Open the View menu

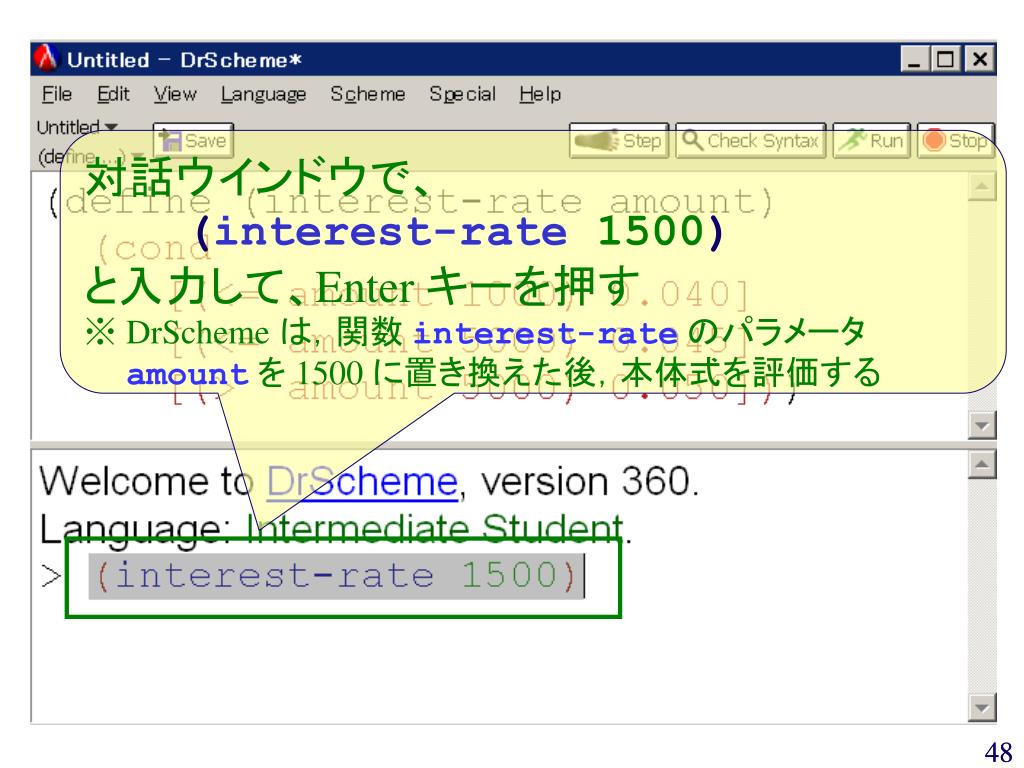(175, 94)
